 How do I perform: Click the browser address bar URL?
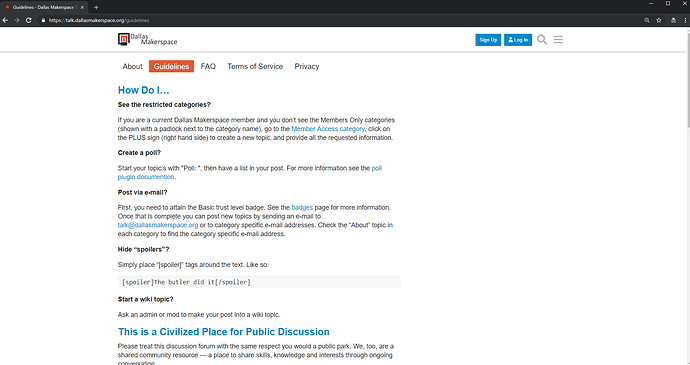pos(99,20)
